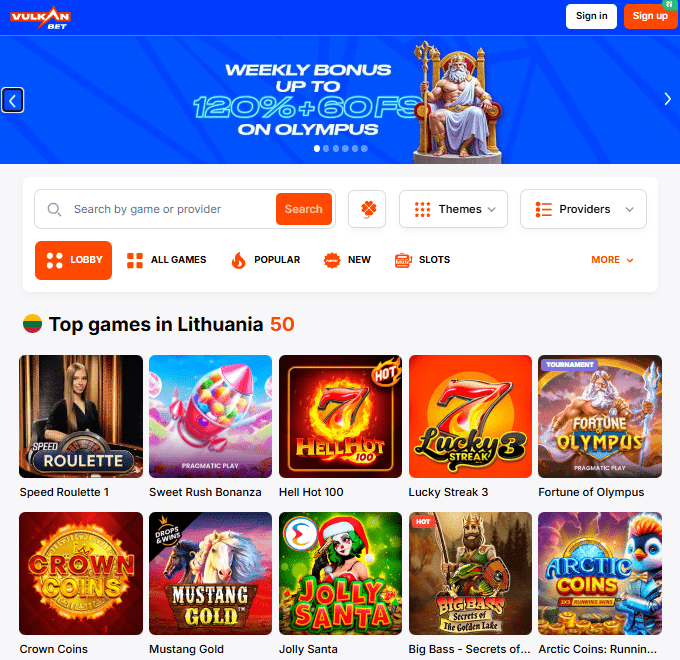The width and height of the screenshot is (680, 660).
Task: Click the Sign in button
Action: 591,16
